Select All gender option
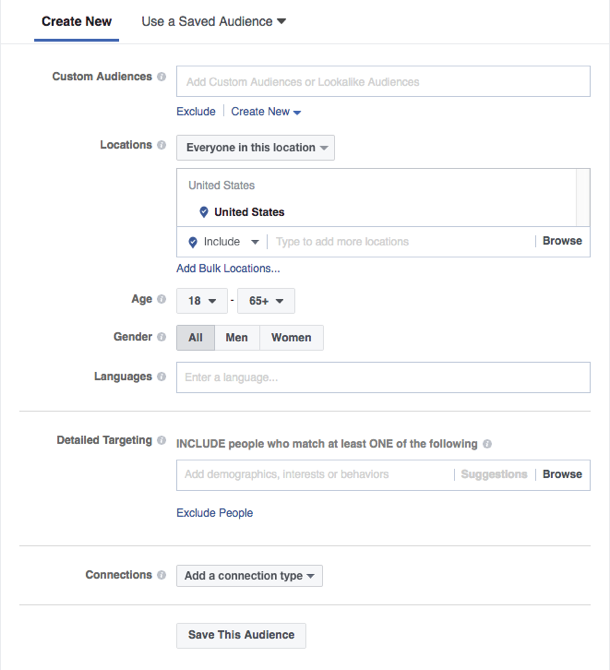Image resolution: width=610 pixels, height=670 pixels. coord(195,338)
